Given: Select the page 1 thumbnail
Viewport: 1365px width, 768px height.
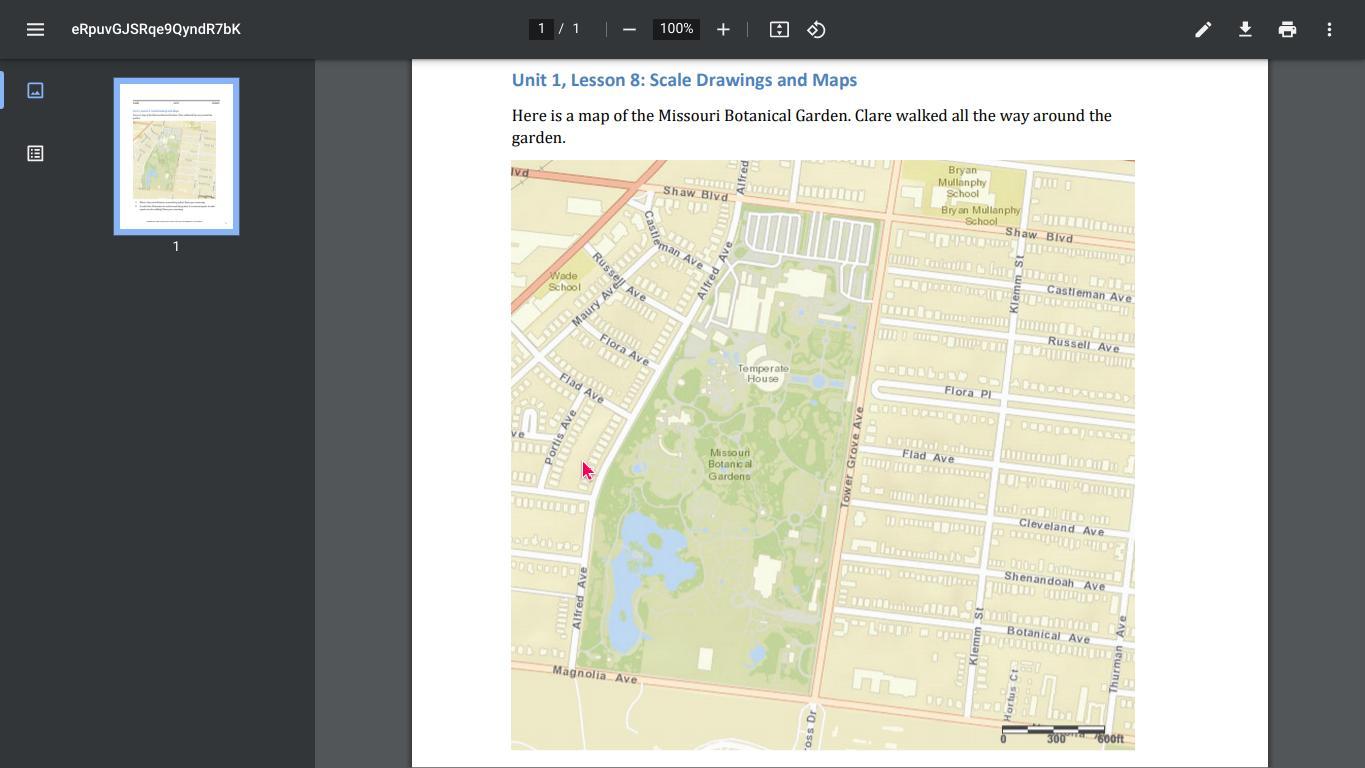Looking at the screenshot, I should pyautogui.click(x=176, y=156).
